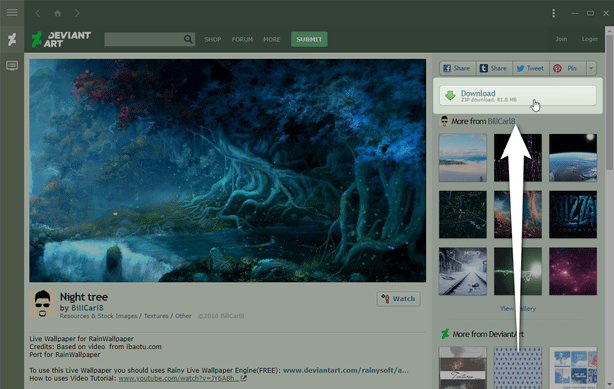Open the SHOP menu item
The height and width of the screenshot is (389, 614).
point(213,40)
